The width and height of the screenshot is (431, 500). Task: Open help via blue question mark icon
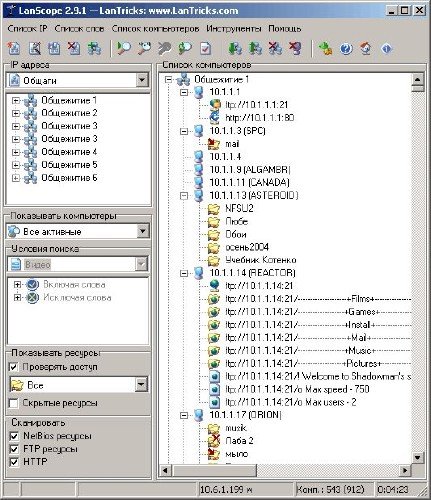[346, 49]
